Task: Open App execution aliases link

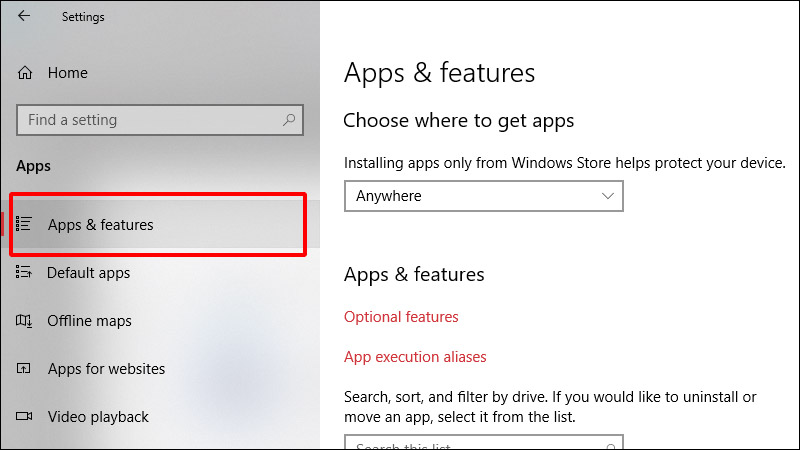Action: tap(415, 357)
